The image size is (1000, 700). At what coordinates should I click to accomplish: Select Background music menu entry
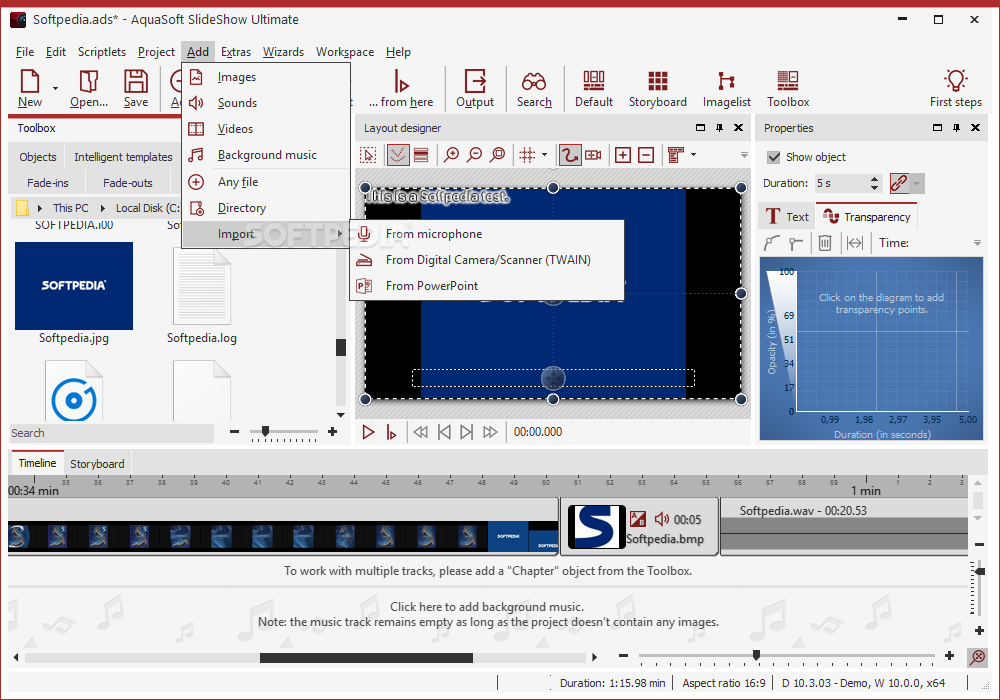tap(267, 155)
